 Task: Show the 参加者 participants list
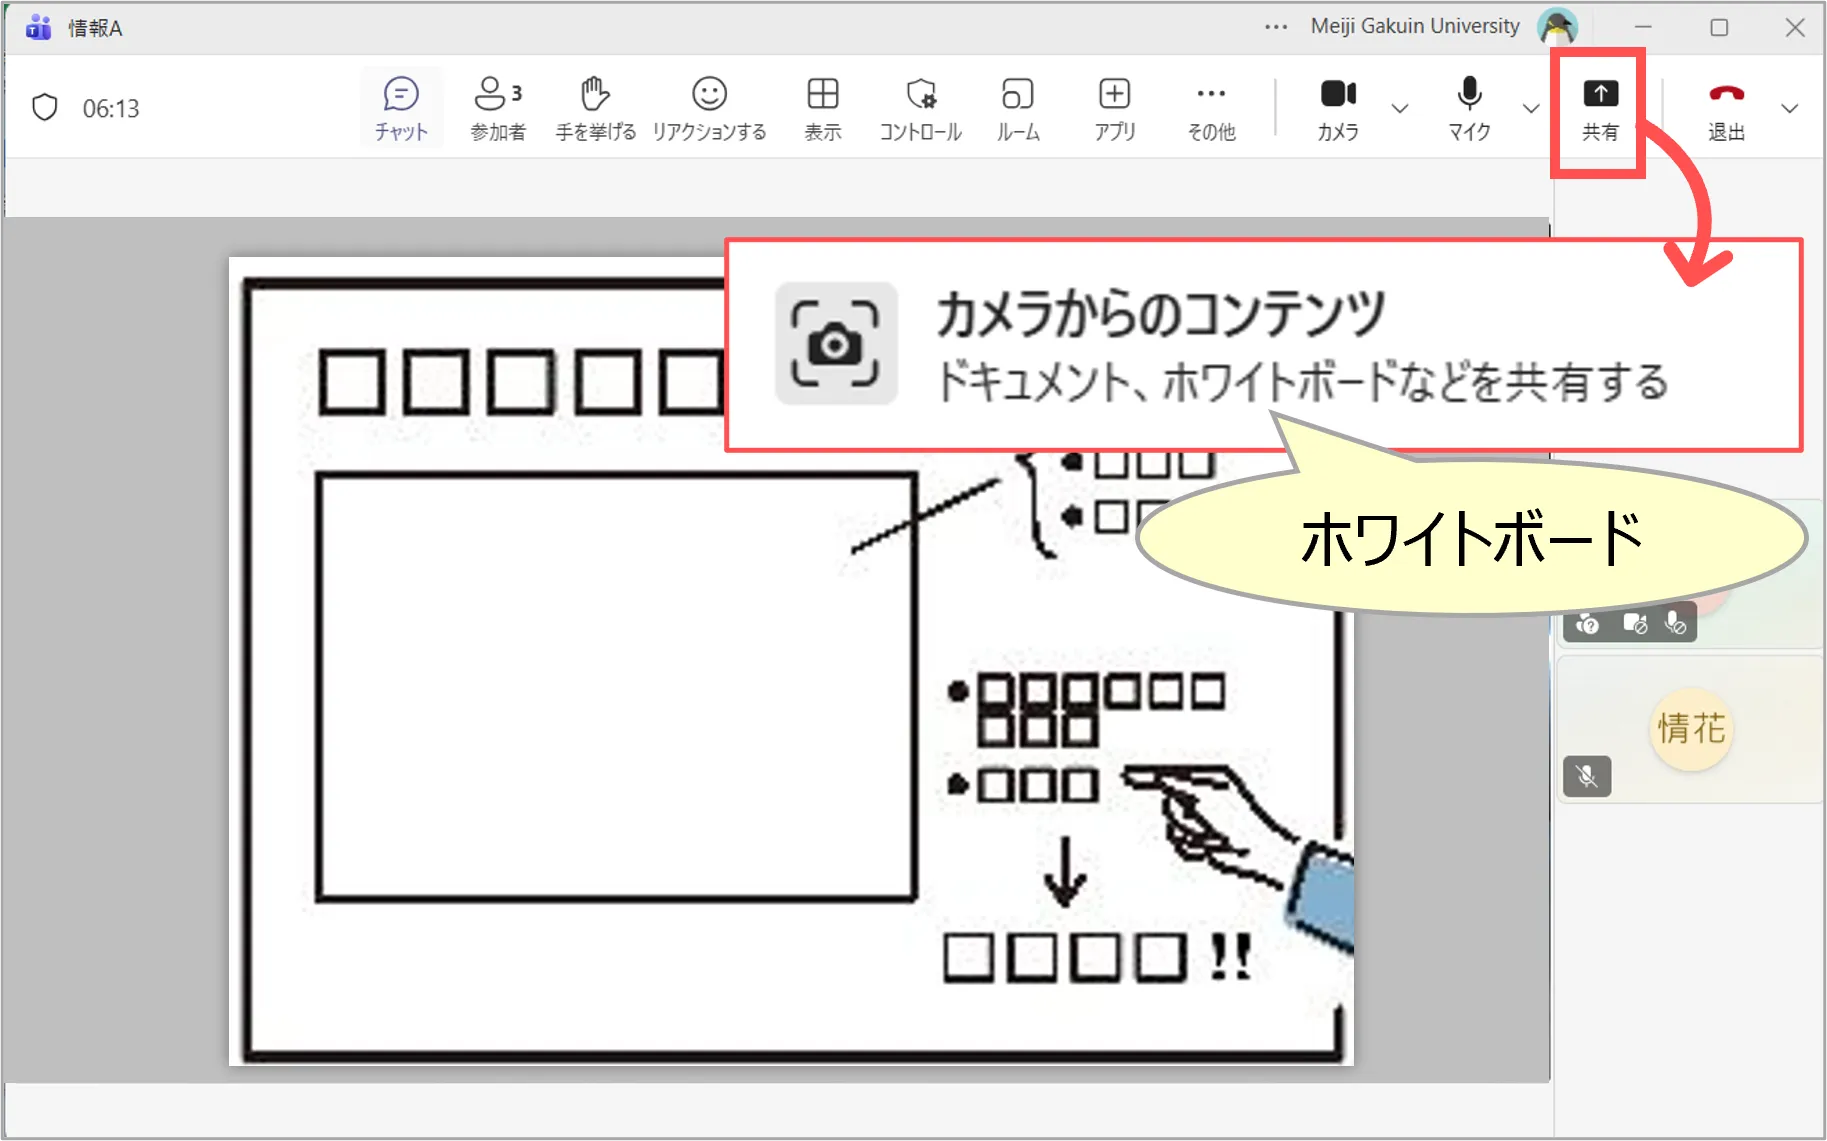(x=497, y=108)
